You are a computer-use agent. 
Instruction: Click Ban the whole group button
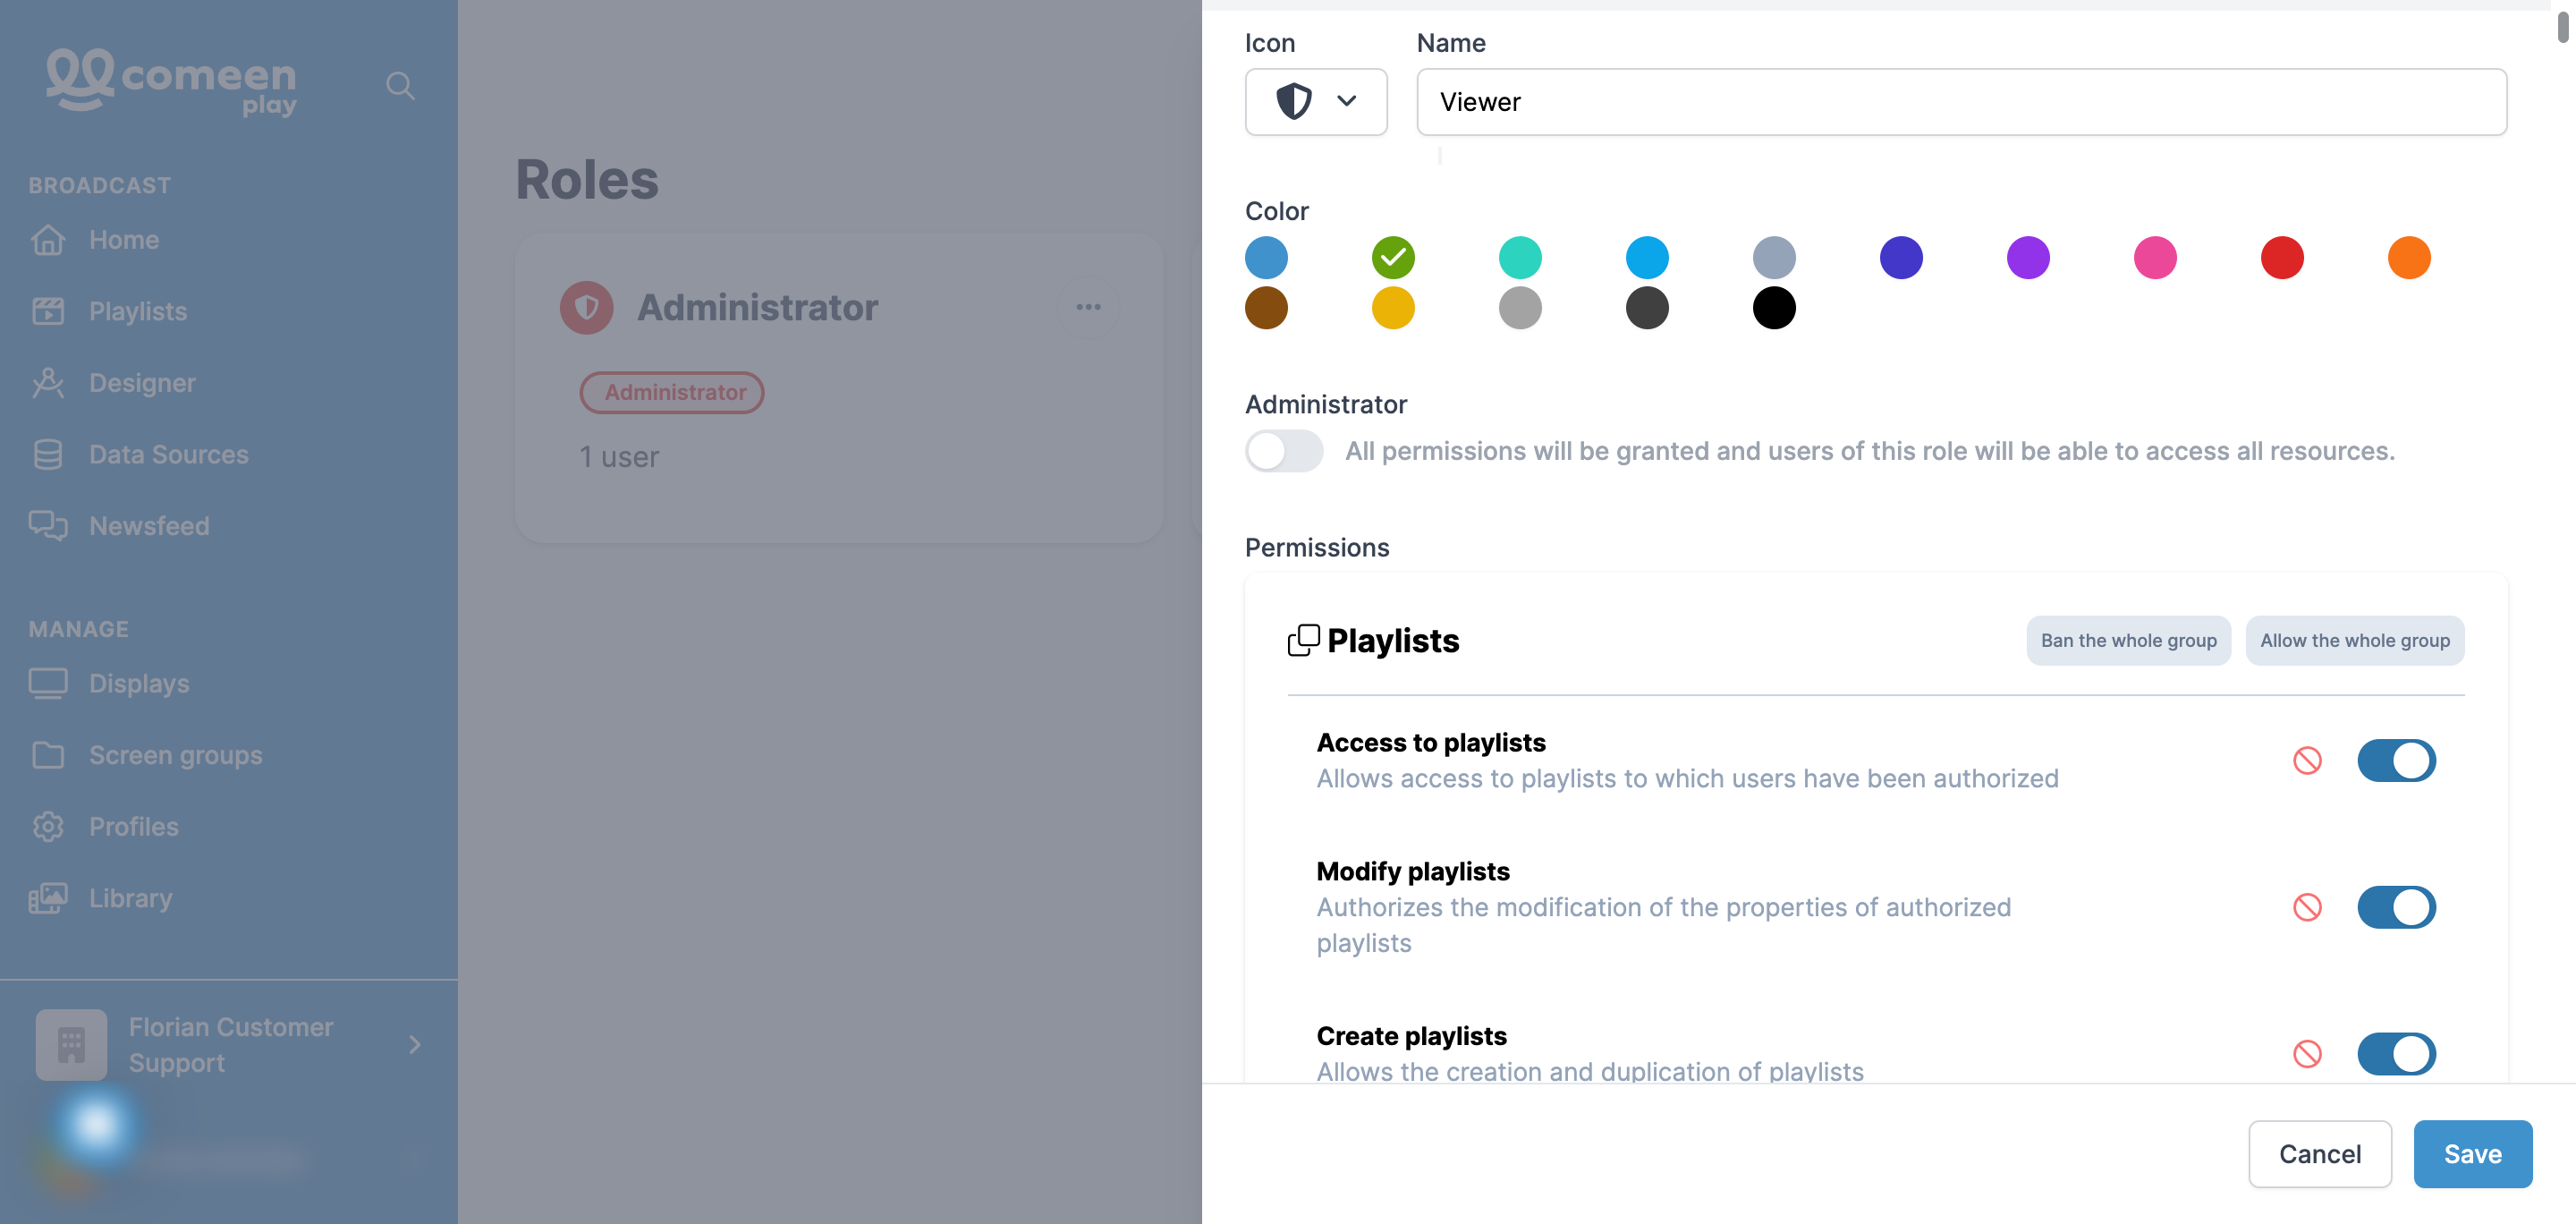click(2128, 640)
